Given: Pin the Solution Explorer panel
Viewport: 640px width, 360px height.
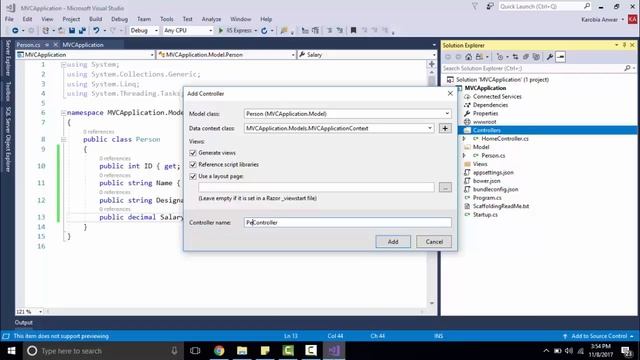Looking at the screenshot, I should (x=624, y=45).
